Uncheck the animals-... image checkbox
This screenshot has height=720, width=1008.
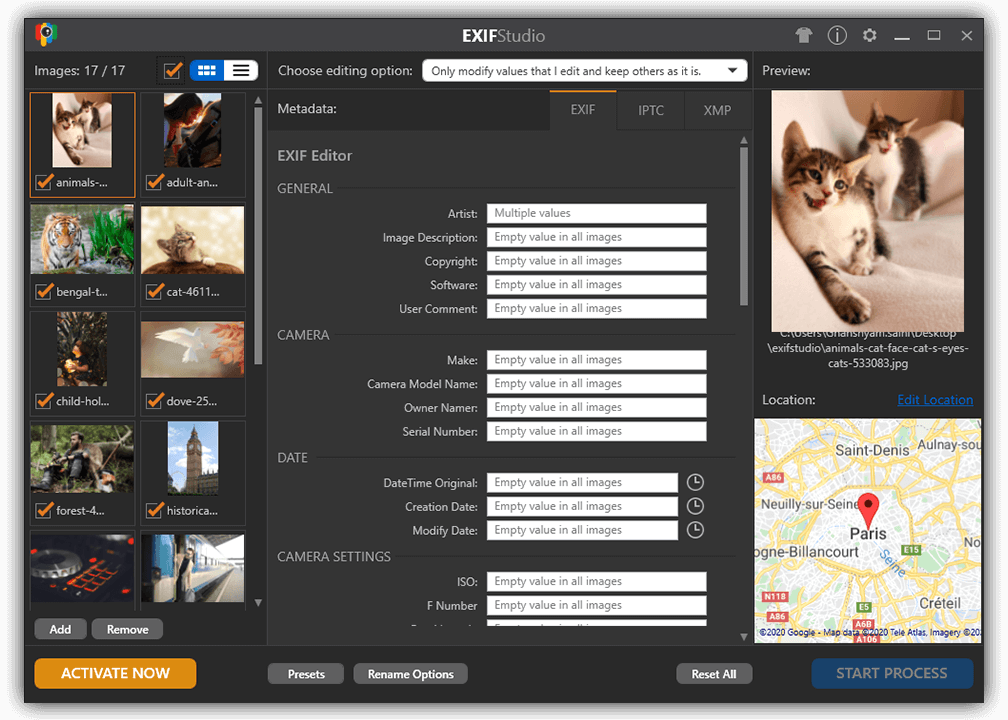click(44, 183)
